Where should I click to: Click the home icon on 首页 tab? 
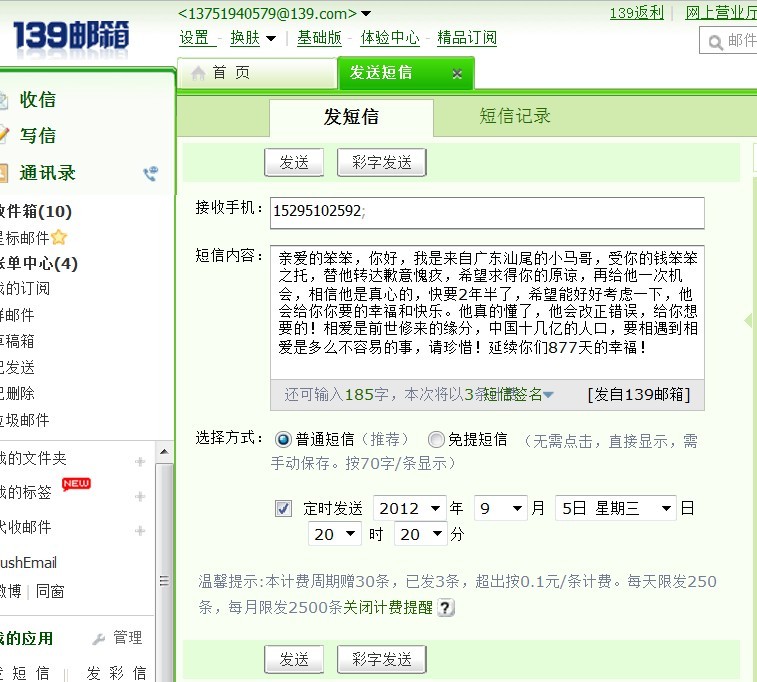198,73
